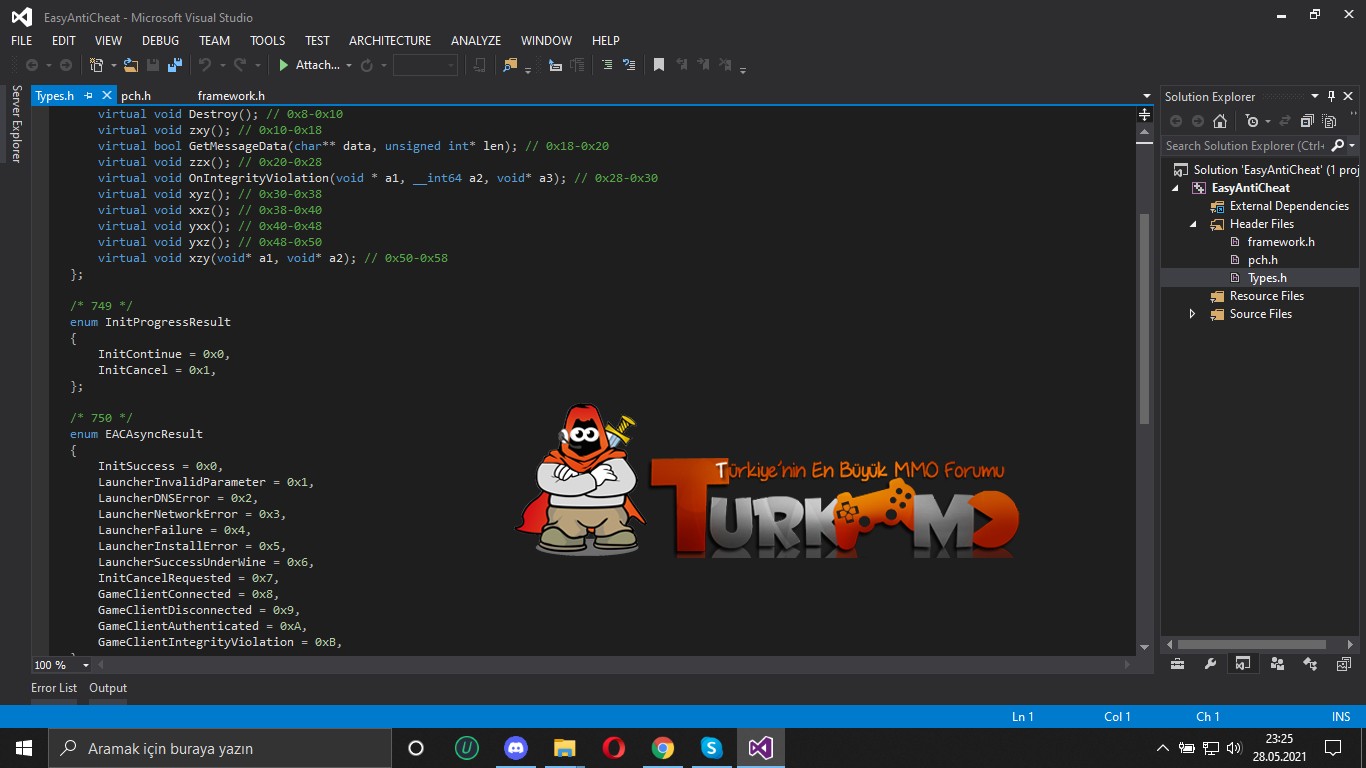Close the Types.h tab
Viewport: 1366px width, 768px height.
107,96
